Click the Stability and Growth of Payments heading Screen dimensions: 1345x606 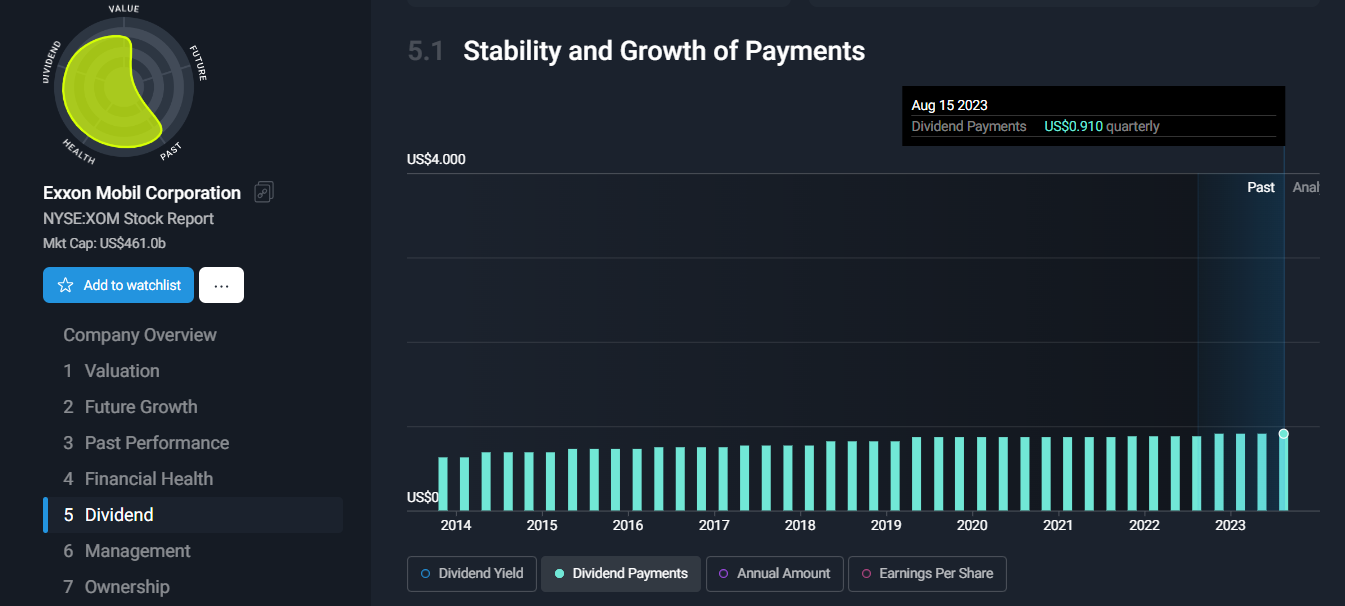[x=664, y=51]
